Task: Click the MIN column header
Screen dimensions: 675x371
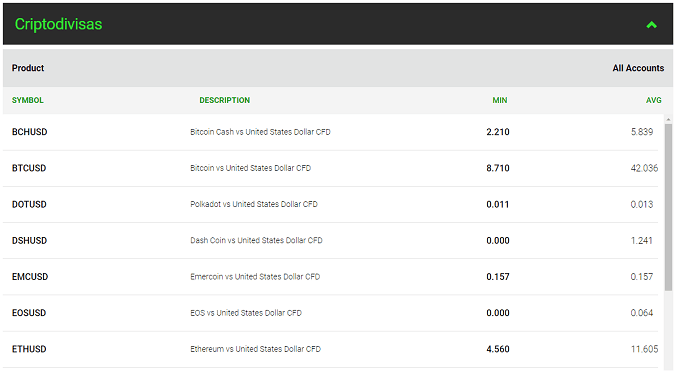Action: click(x=500, y=100)
